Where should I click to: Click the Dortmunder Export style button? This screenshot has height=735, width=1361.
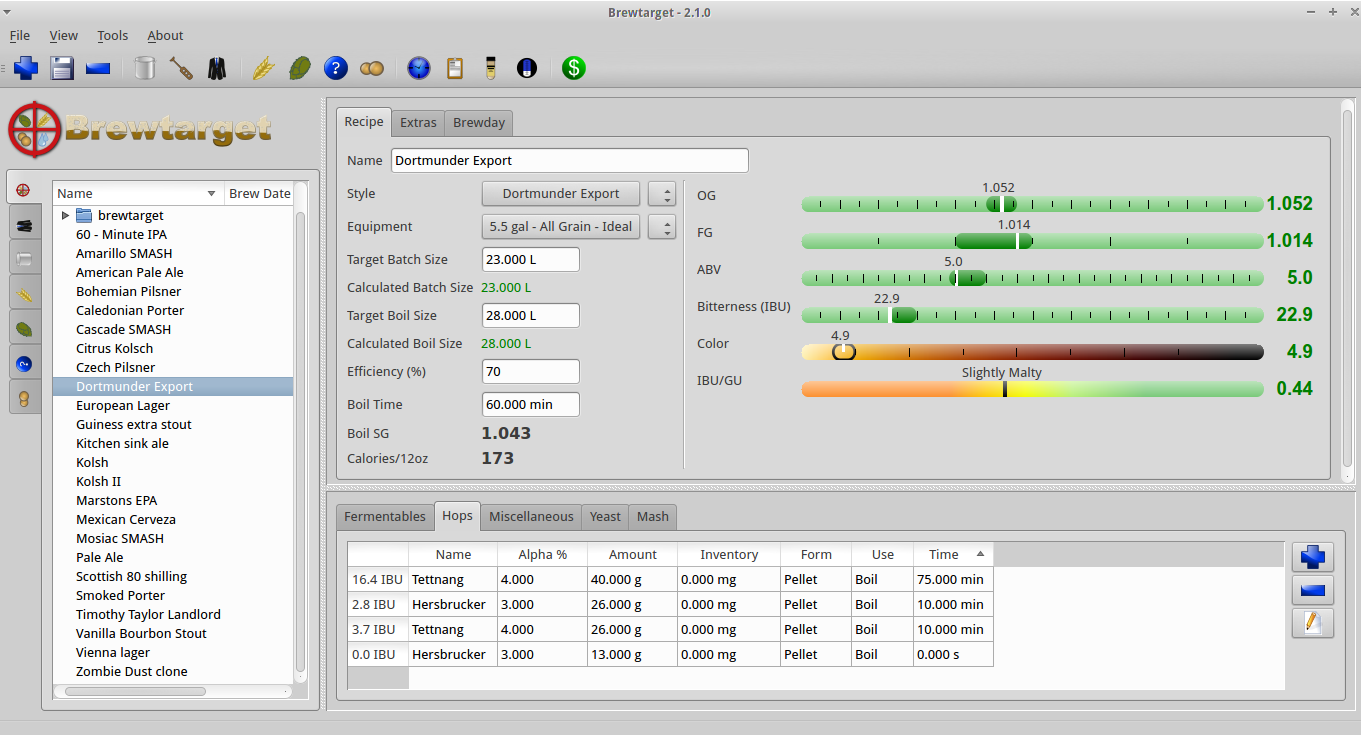coord(561,194)
